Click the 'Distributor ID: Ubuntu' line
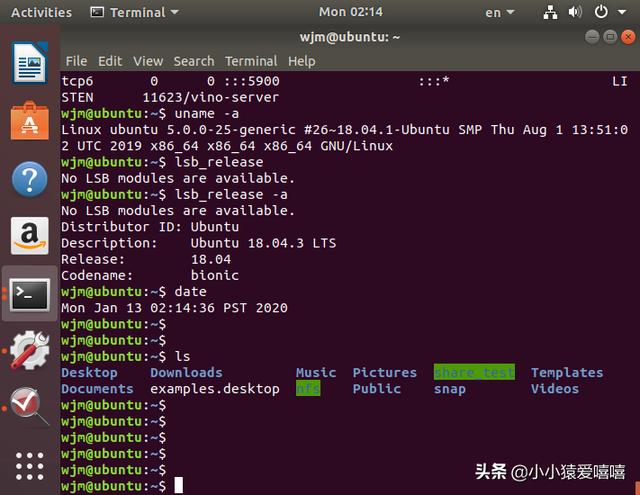 click(x=150, y=227)
